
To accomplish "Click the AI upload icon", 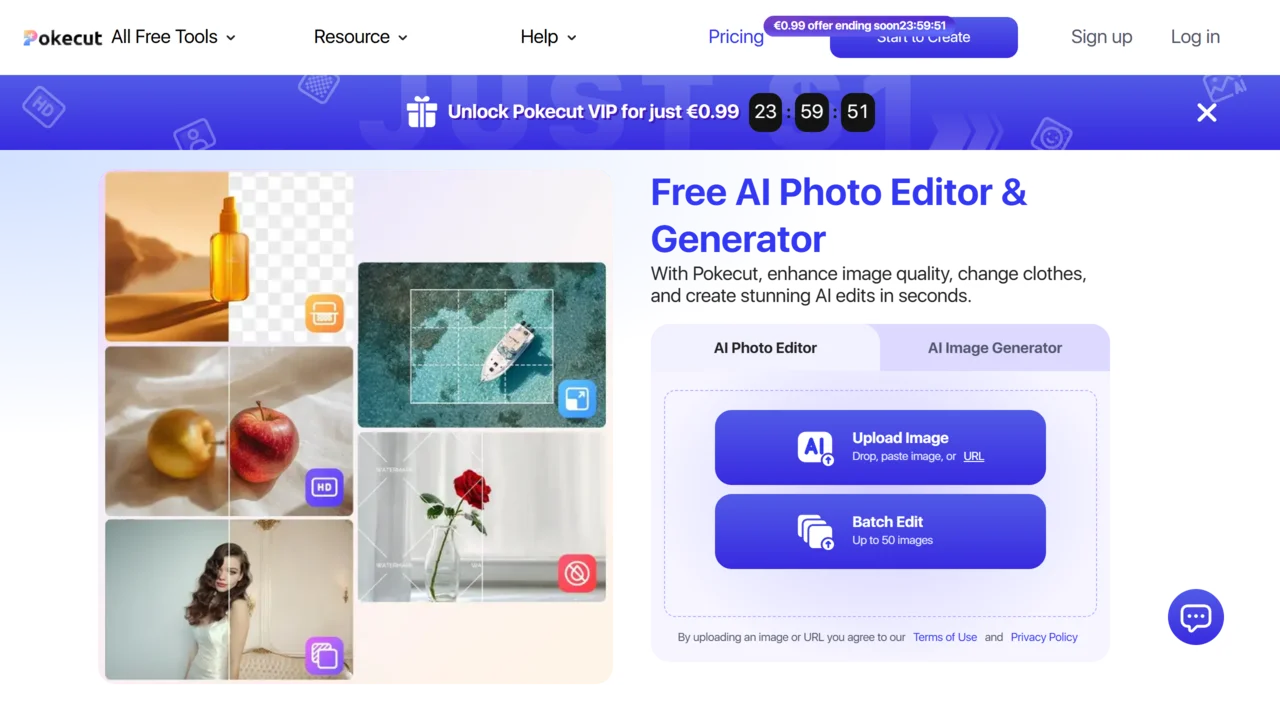I will [x=816, y=448].
